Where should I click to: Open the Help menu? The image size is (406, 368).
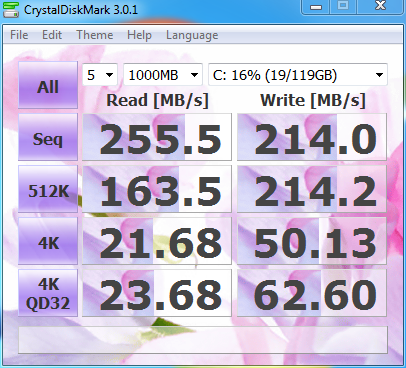139,35
